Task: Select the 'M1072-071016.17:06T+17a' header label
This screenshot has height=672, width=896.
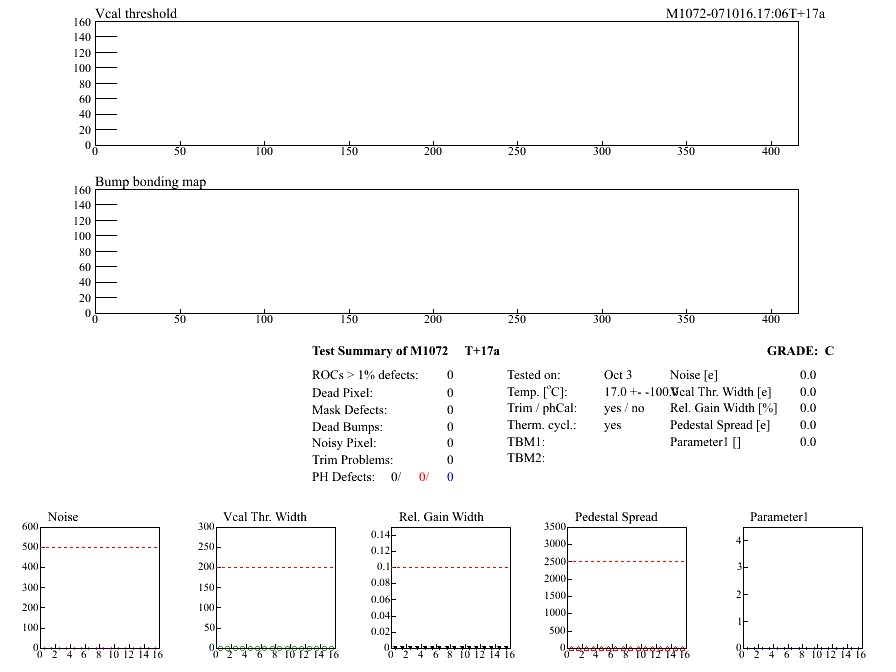Action: [745, 14]
